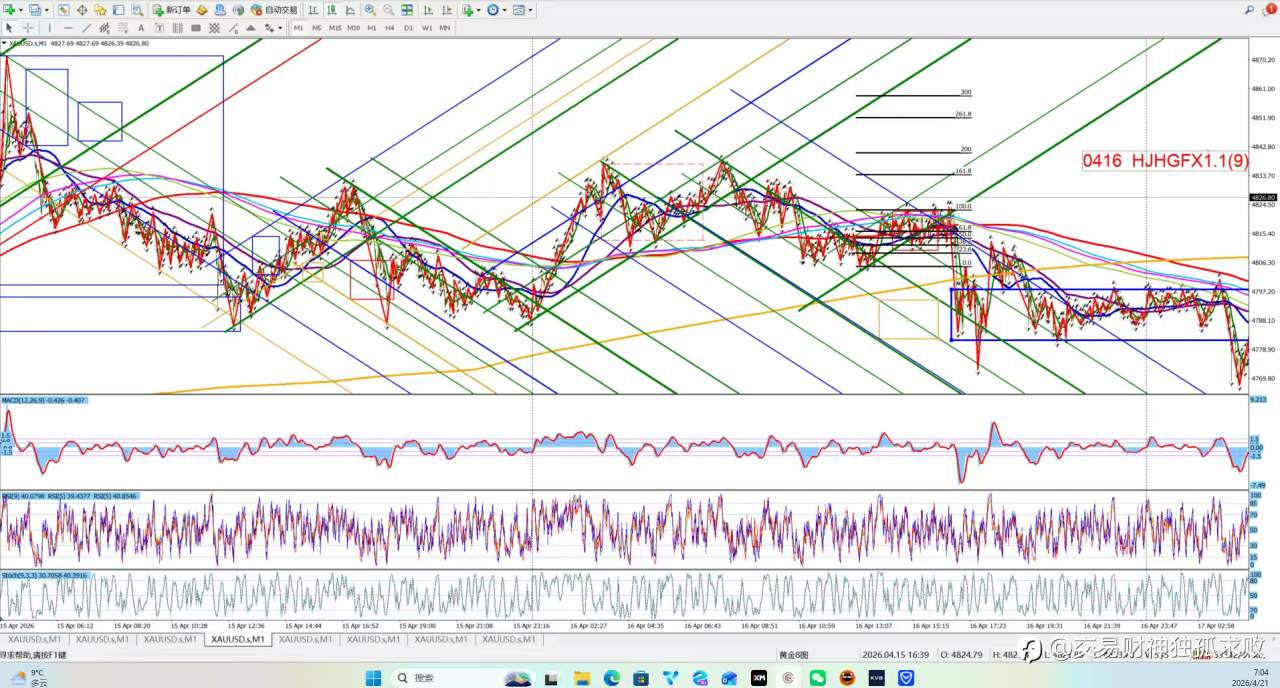Open the Data Window panel
The width and height of the screenshot is (1280, 688).
82,9
